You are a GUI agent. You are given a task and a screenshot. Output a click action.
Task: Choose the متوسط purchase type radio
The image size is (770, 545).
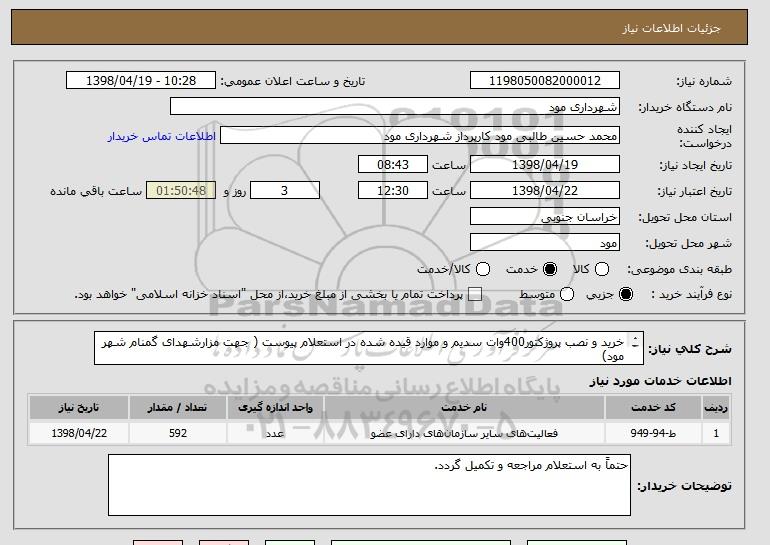[567, 294]
